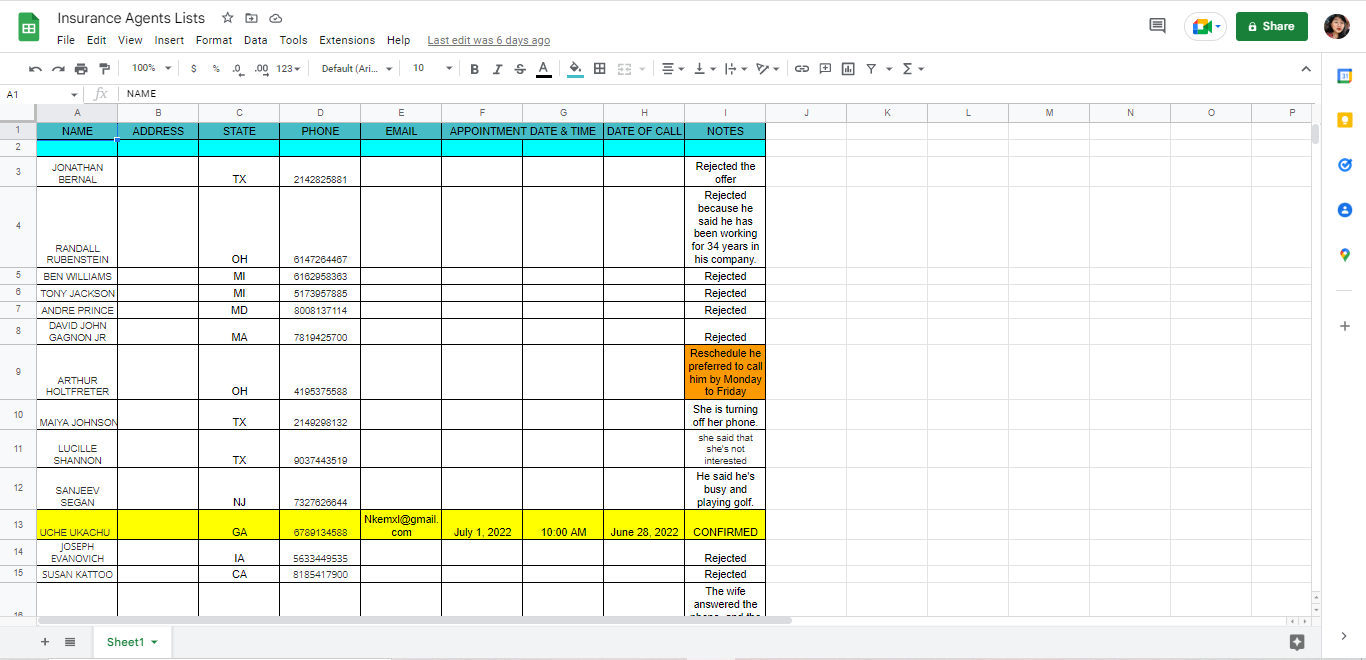Toggle strikethrough formatting
This screenshot has height=660, width=1366.
coord(520,69)
